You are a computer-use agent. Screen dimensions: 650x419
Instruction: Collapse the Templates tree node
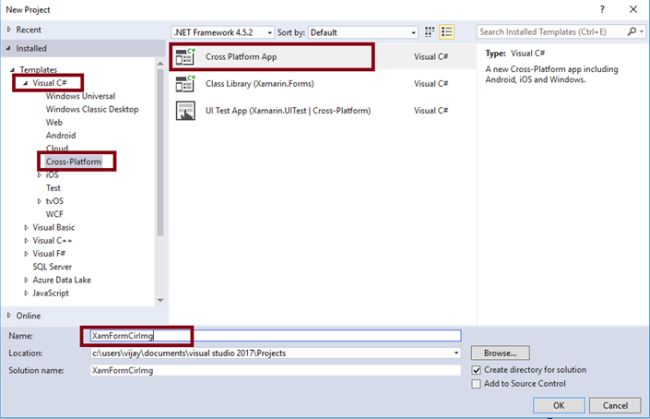tap(12, 70)
